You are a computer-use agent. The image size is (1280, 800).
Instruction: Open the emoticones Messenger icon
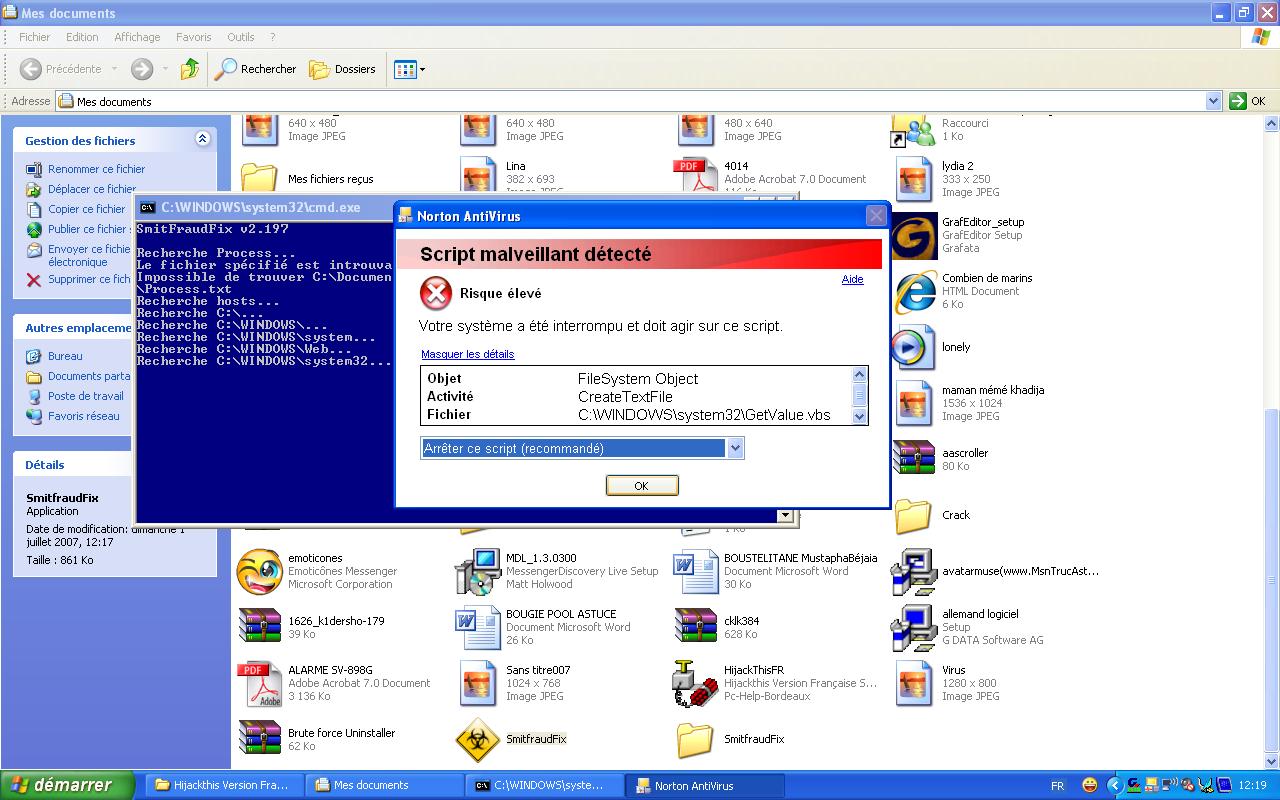pos(259,571)
